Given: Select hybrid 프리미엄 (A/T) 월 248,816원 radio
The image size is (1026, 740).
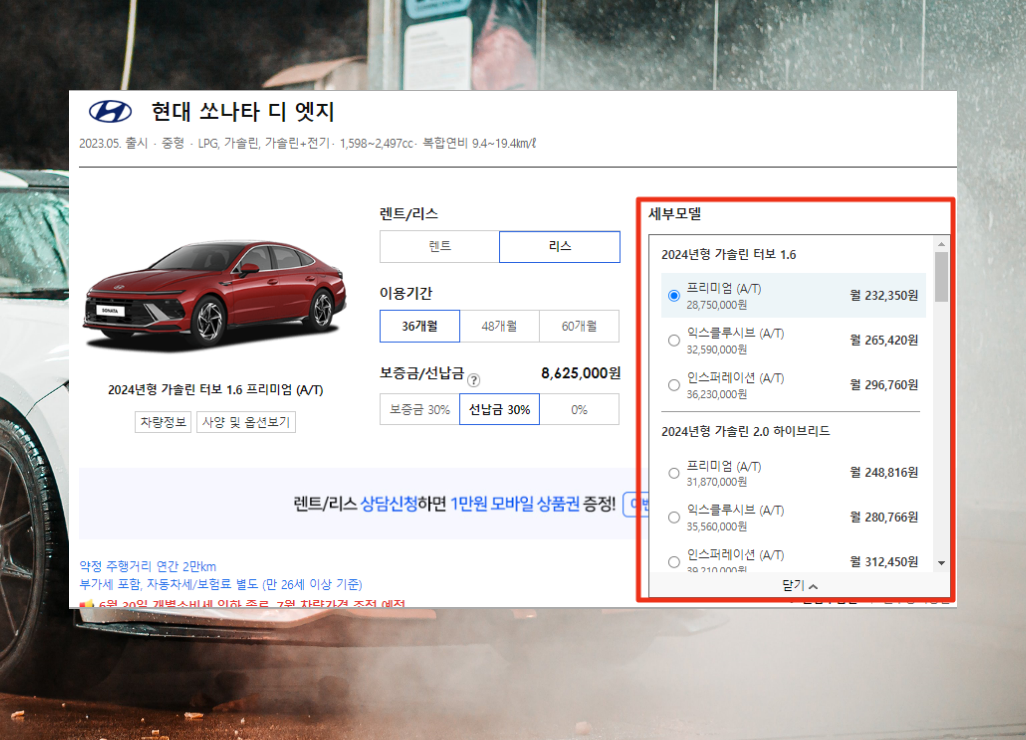Looking at the screenshot, I should pos(673,472).
